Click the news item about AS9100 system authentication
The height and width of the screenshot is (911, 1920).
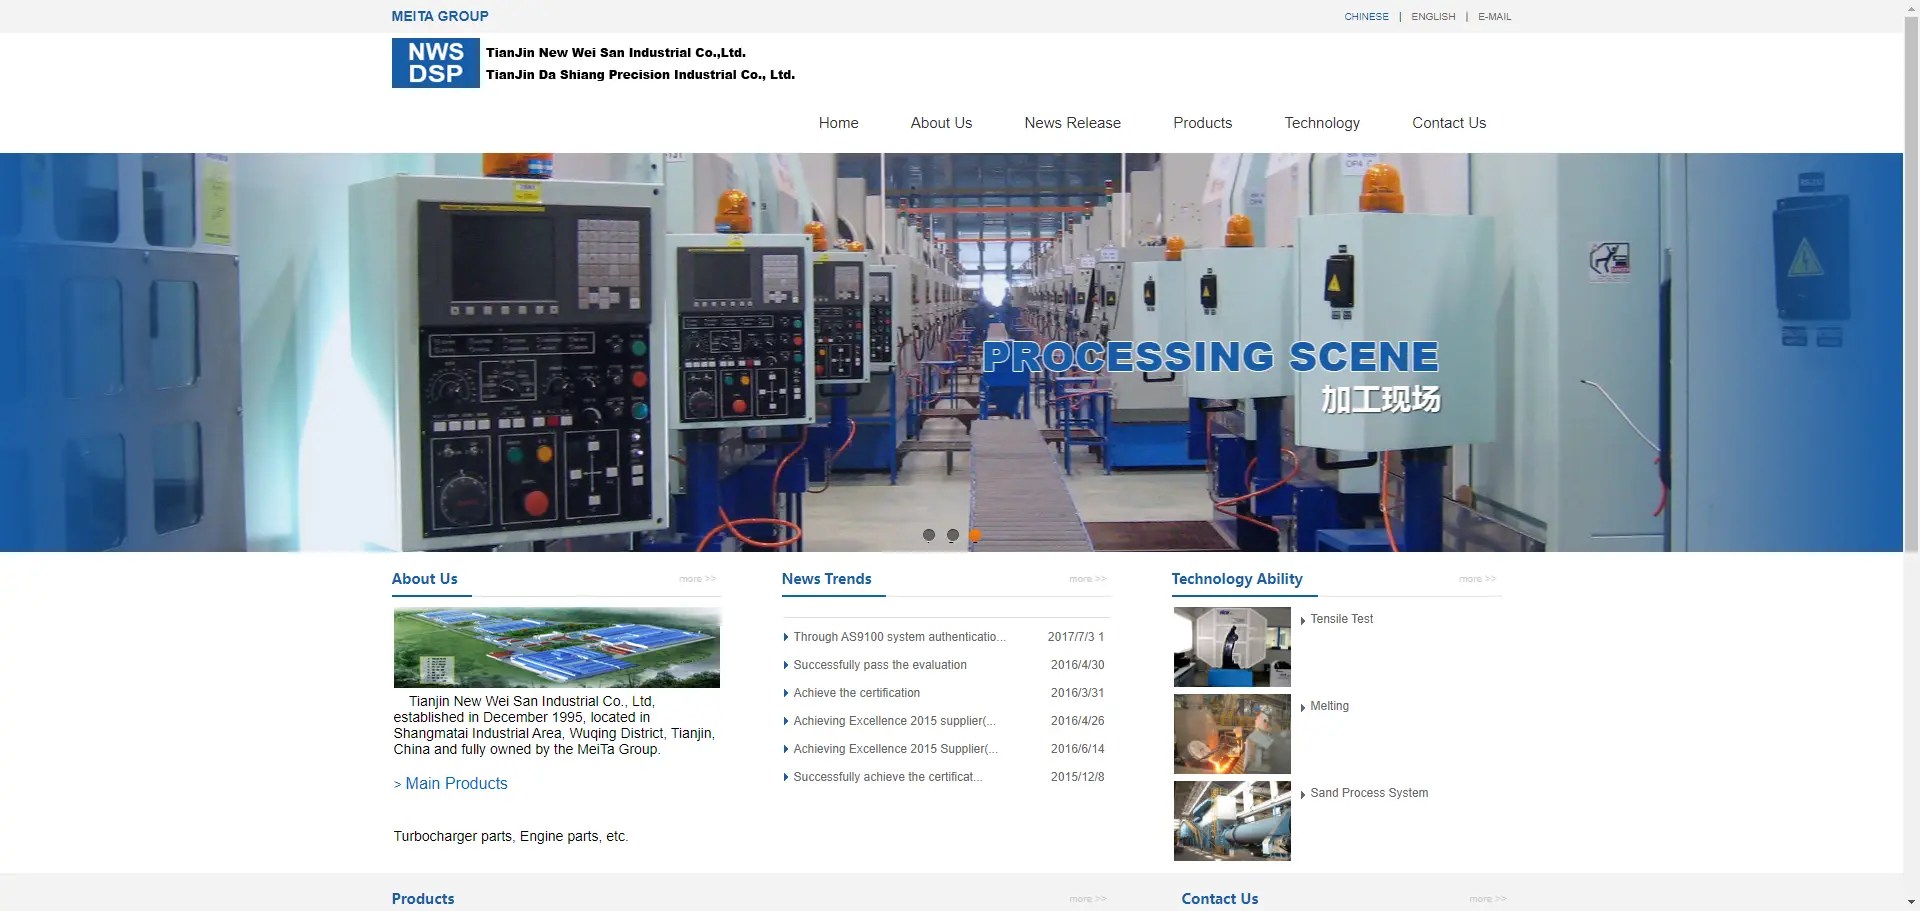click(895, 636)
